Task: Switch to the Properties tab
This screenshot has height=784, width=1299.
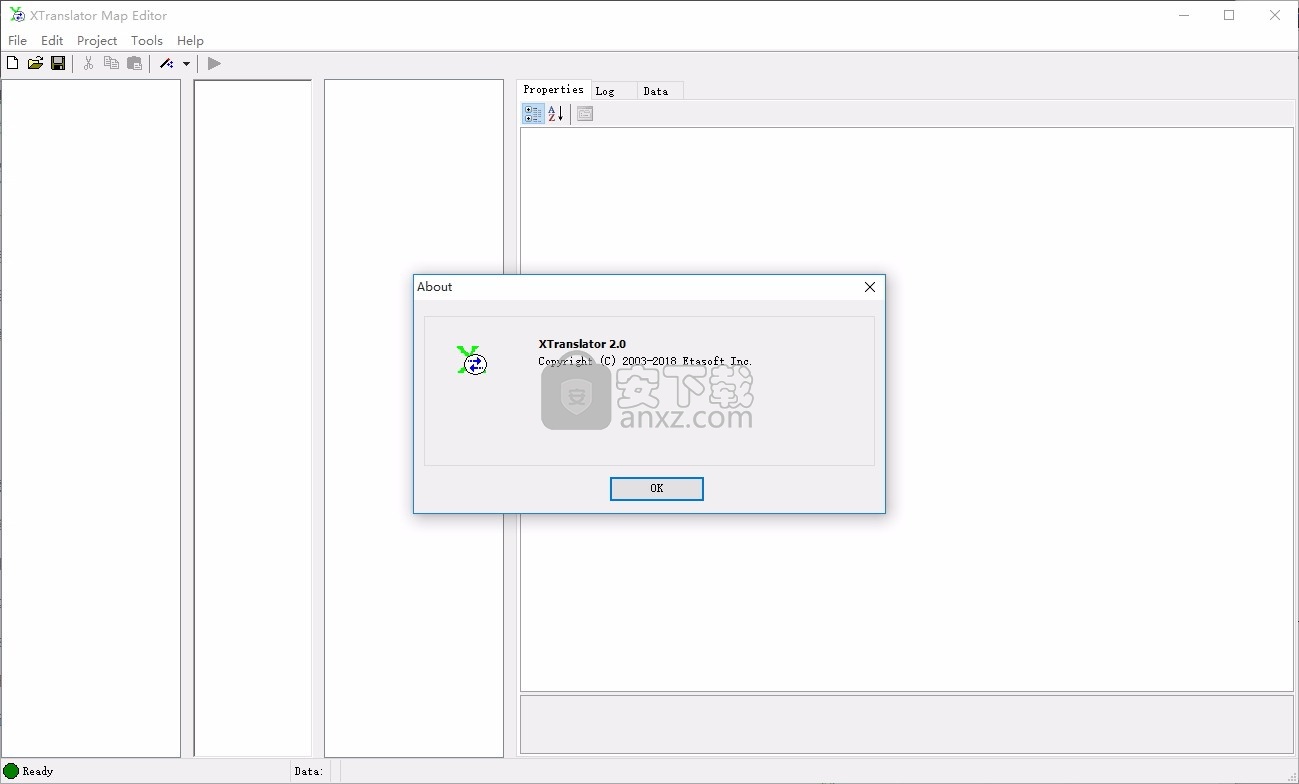Action: [x=553, y=89]
